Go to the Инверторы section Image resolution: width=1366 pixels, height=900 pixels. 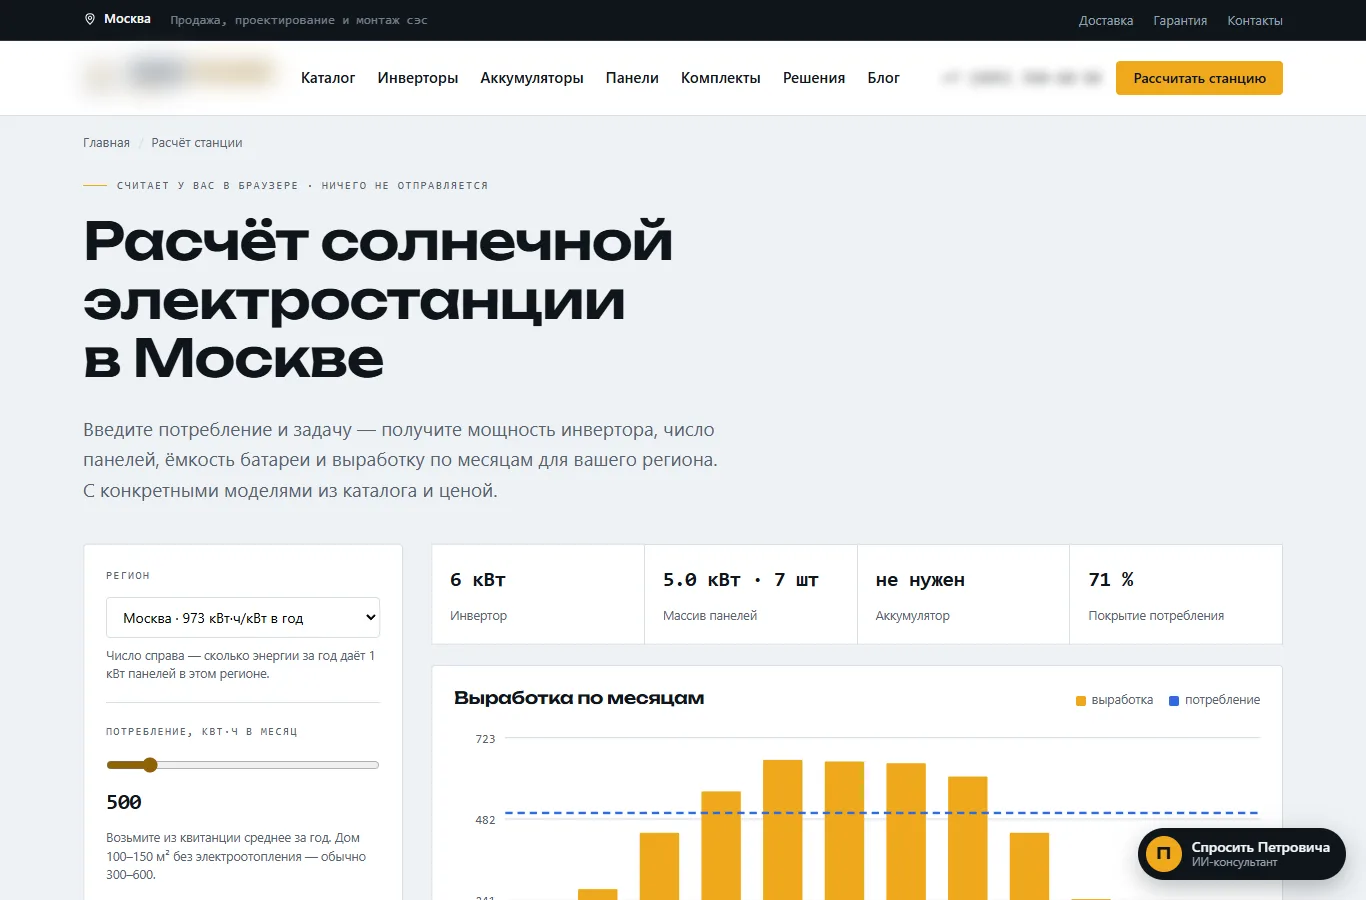418,78
